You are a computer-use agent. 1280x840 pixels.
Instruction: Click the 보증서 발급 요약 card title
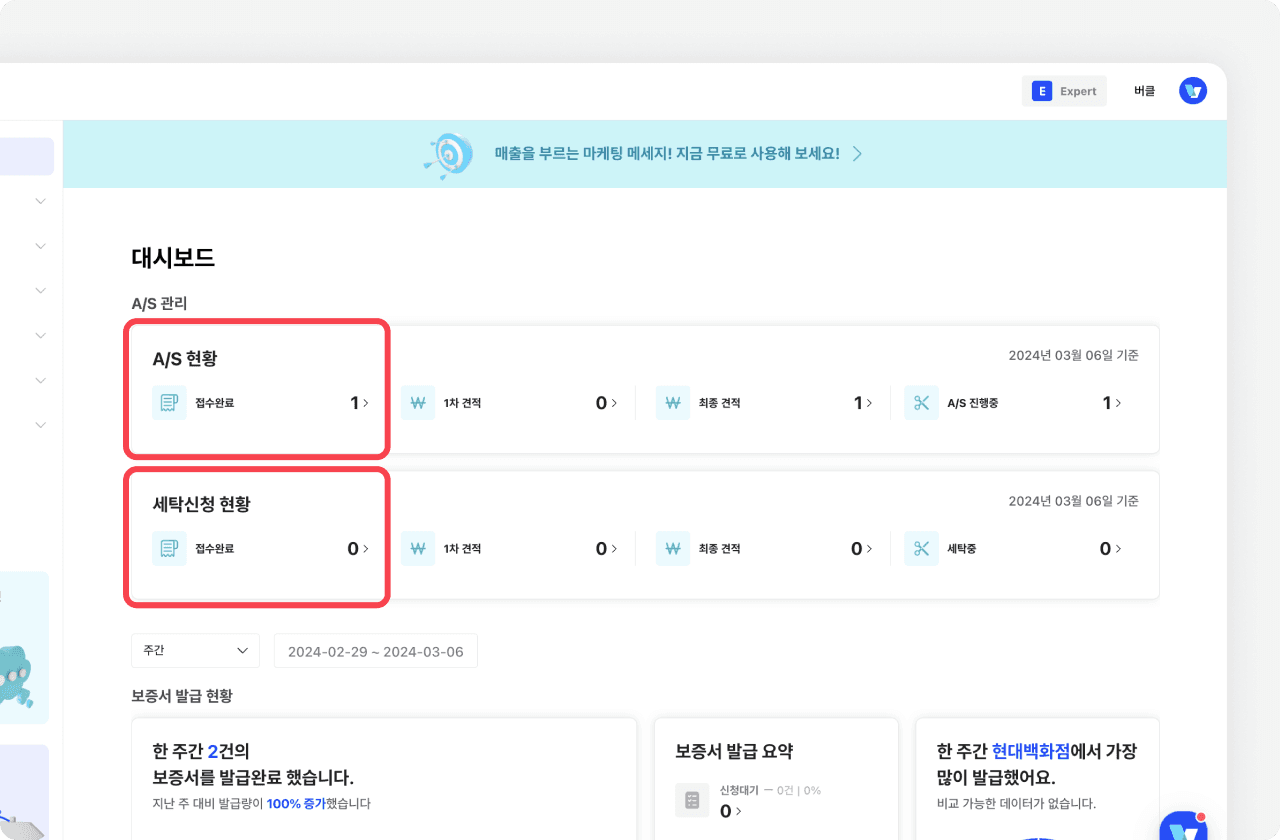(734, 751)
